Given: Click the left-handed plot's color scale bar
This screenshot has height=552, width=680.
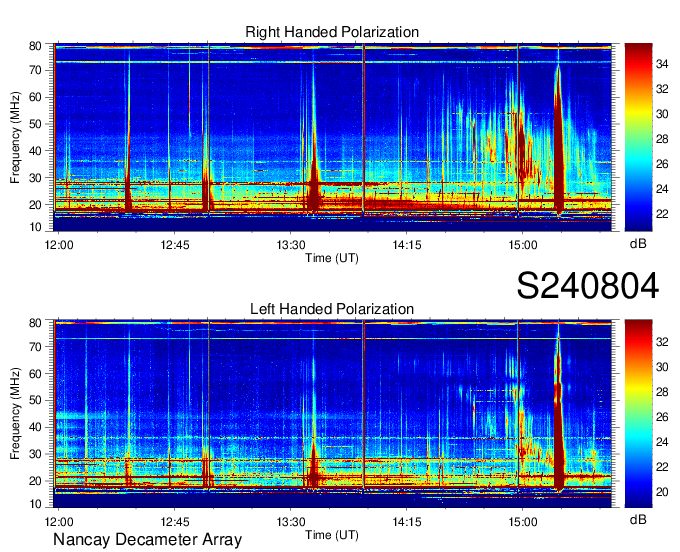Looking at the screenshot, I should click(x=638, y=414).
